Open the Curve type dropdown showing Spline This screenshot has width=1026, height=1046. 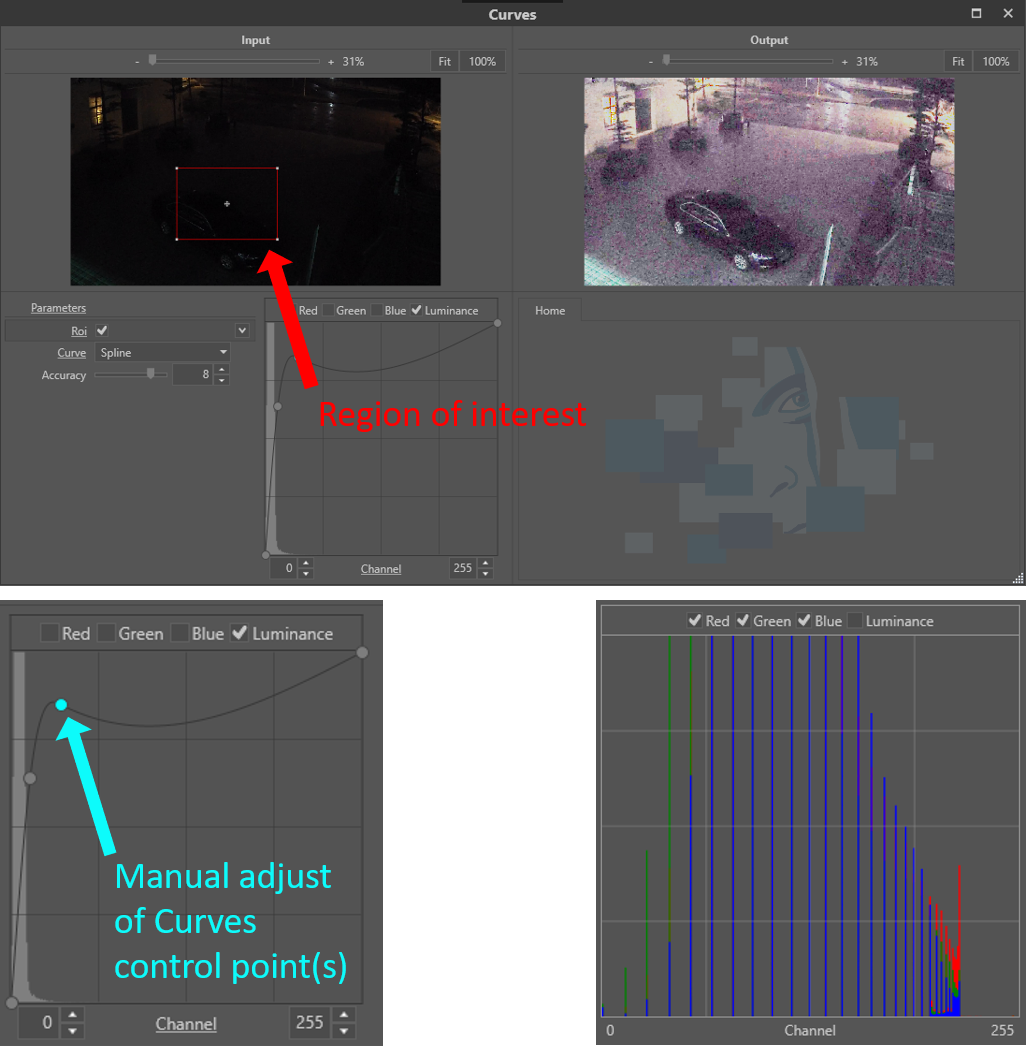click(163, 353)
